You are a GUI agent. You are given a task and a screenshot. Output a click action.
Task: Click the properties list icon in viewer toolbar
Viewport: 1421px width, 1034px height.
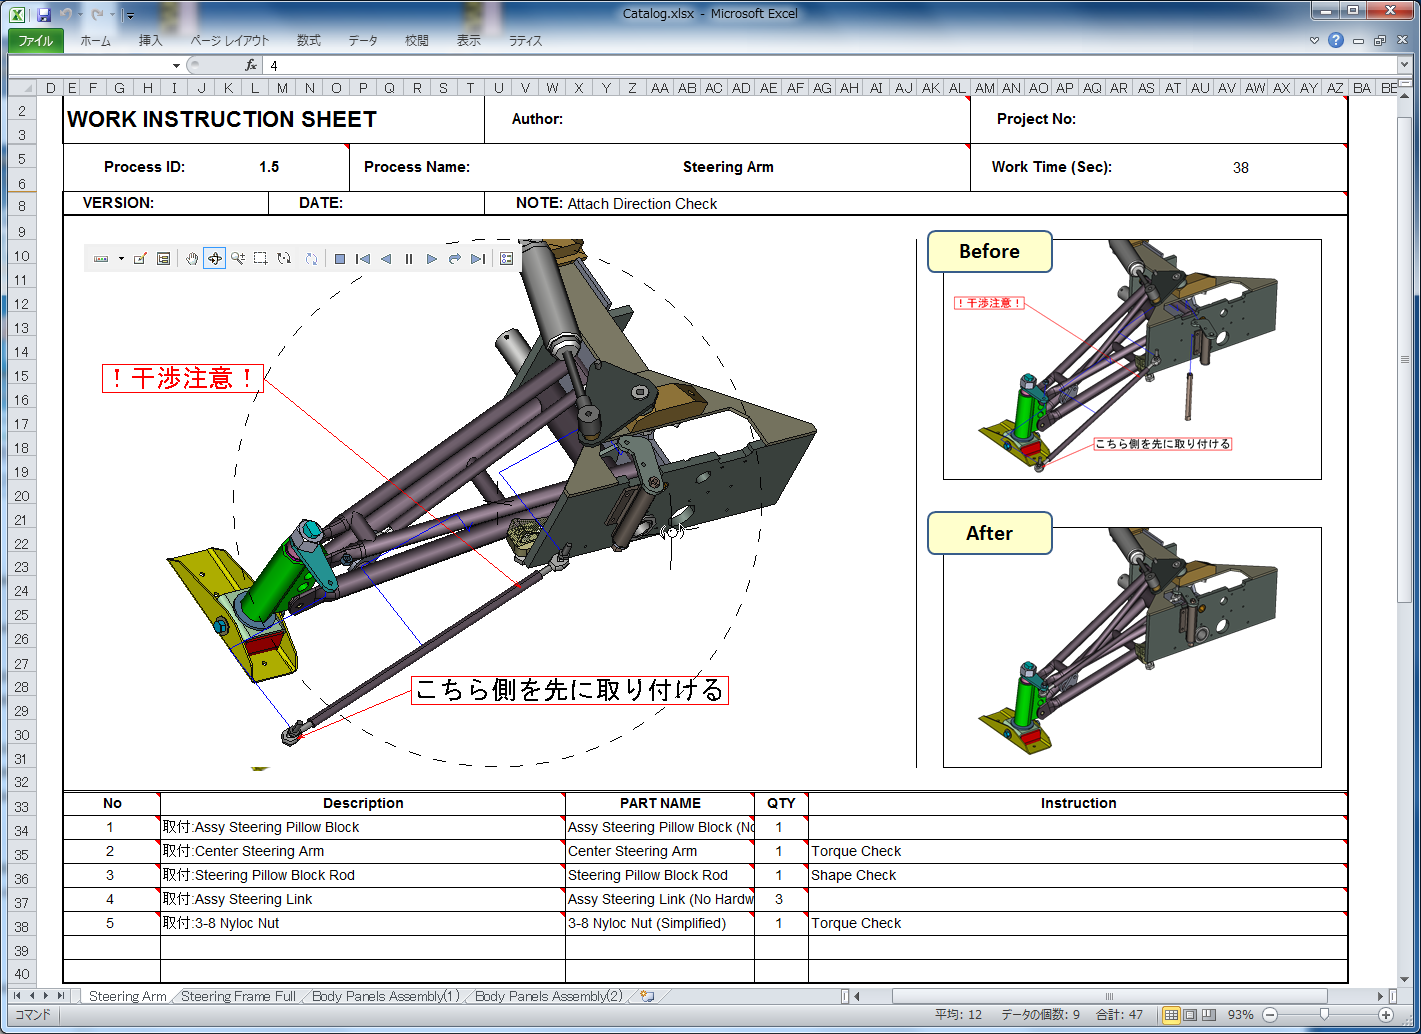click(x=507, y=259)
